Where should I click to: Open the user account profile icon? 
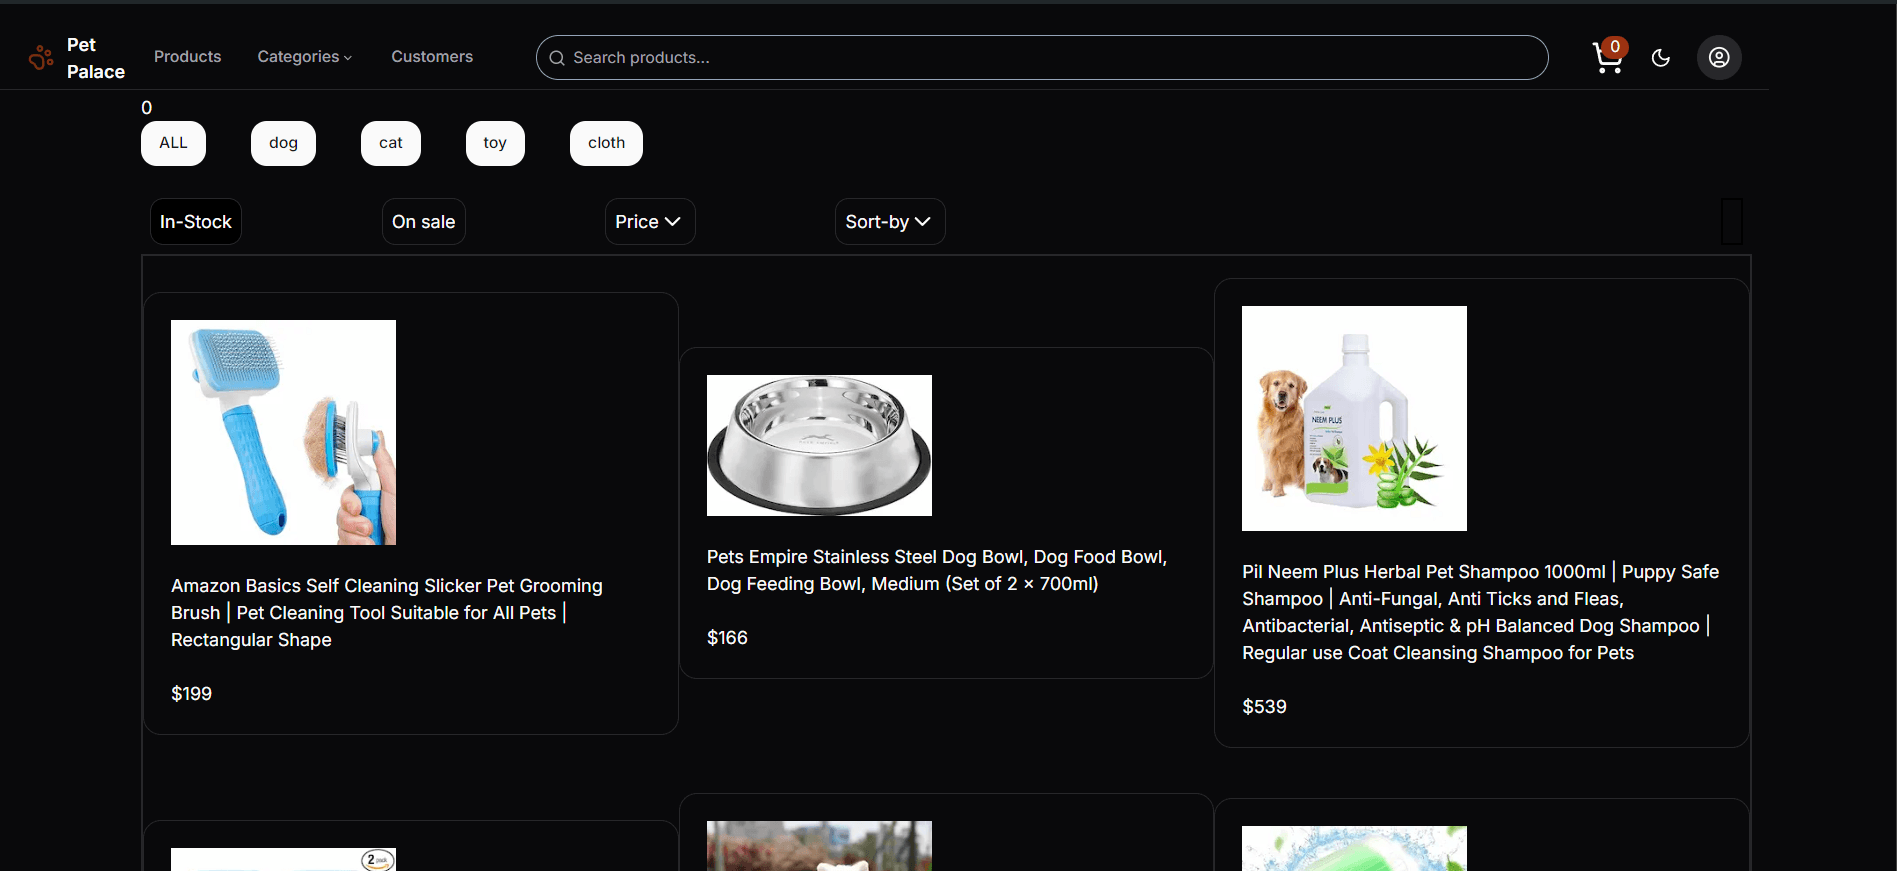(x=1719, y=58)
